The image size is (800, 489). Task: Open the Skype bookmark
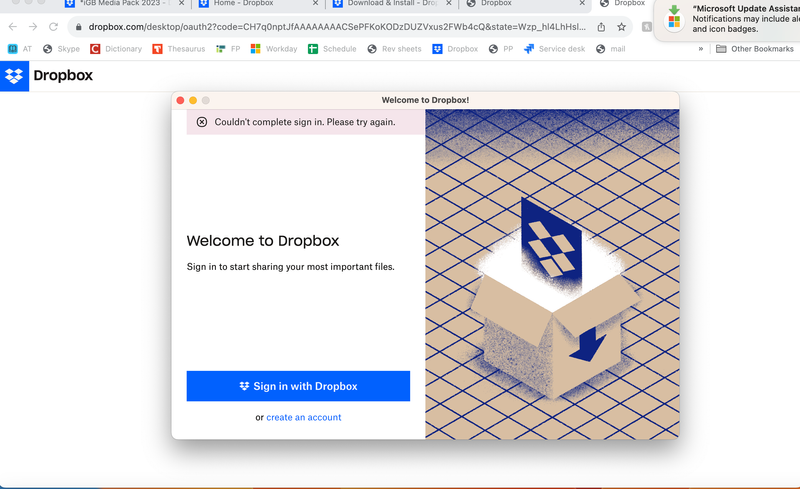click(62, 49)
